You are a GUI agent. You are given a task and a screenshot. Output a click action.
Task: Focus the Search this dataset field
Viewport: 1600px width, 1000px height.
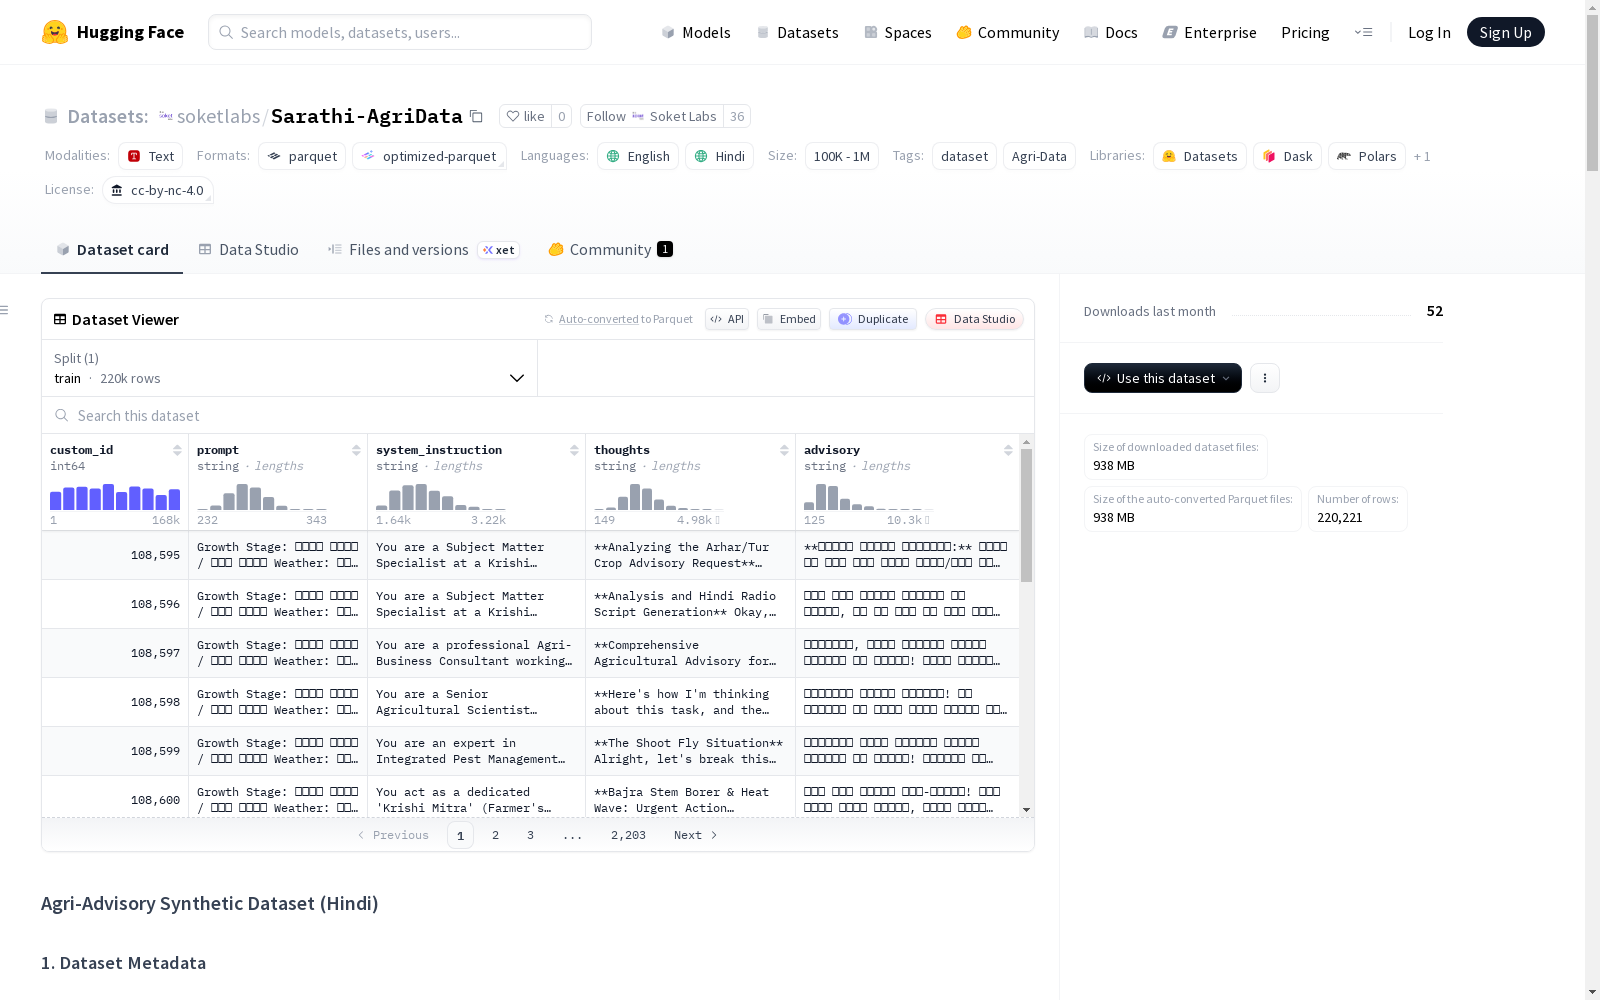pos(538,415)
